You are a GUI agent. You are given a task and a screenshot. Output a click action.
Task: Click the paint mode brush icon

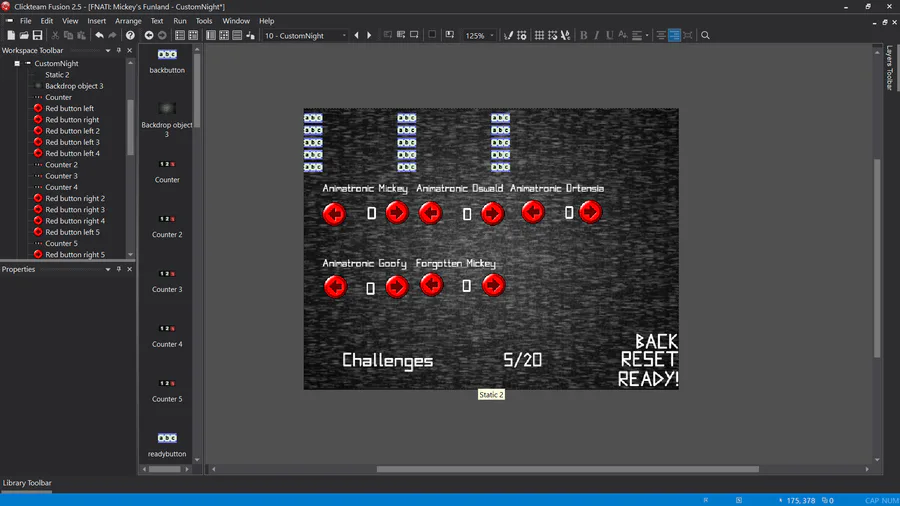click(508, 36)
